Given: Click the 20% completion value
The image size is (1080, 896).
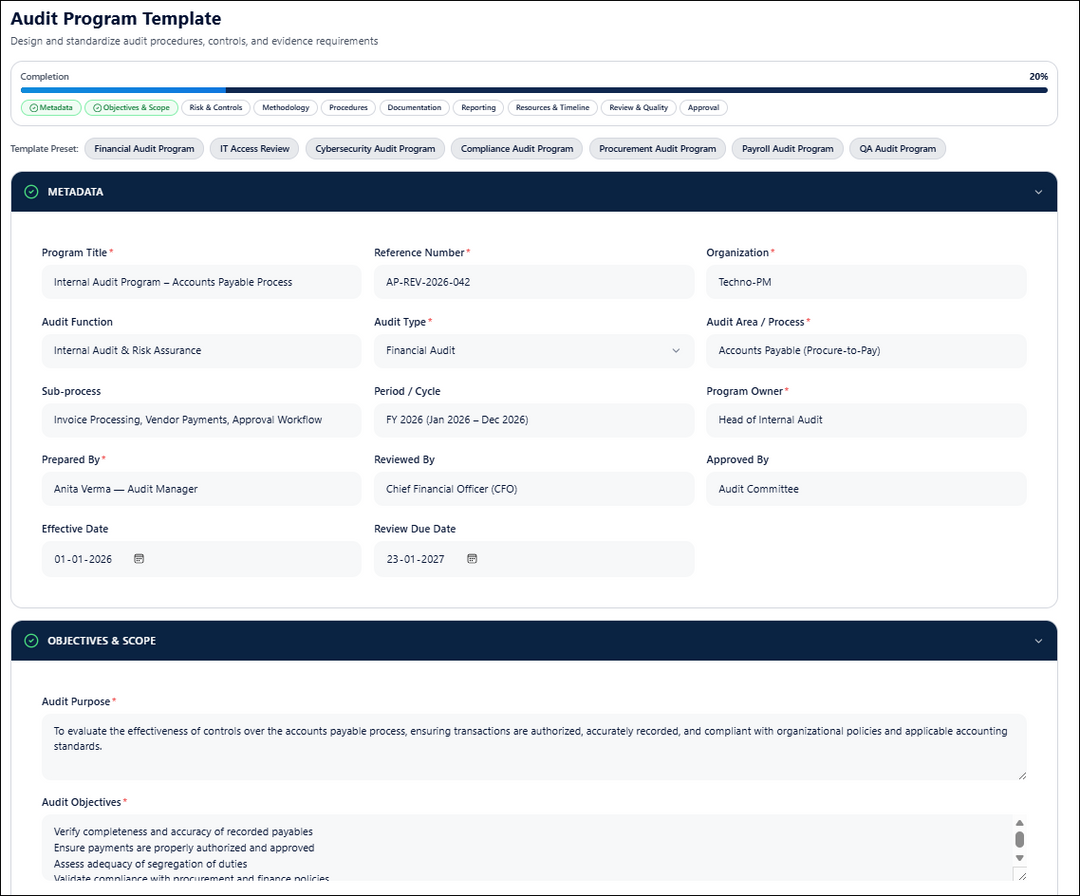Looking at the screenshot, I should coord(1038,76).
